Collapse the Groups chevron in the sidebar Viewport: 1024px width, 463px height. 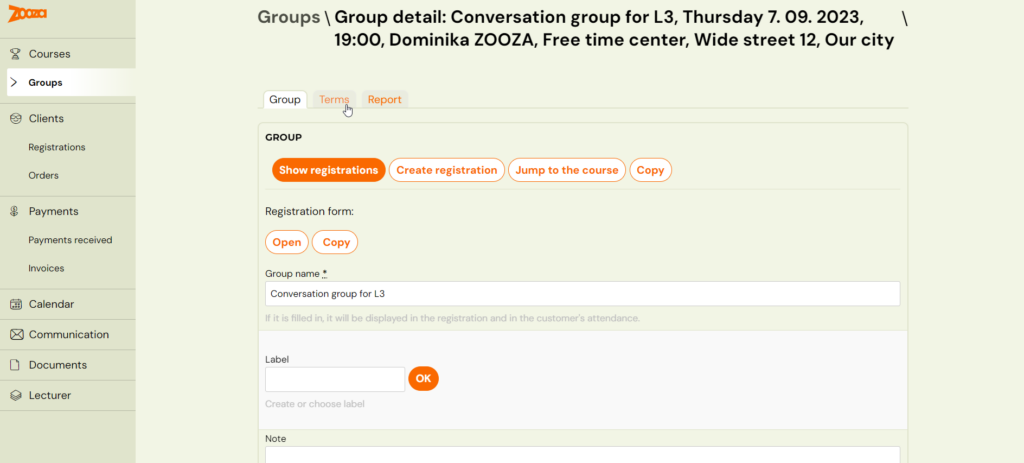click(14, 83)
